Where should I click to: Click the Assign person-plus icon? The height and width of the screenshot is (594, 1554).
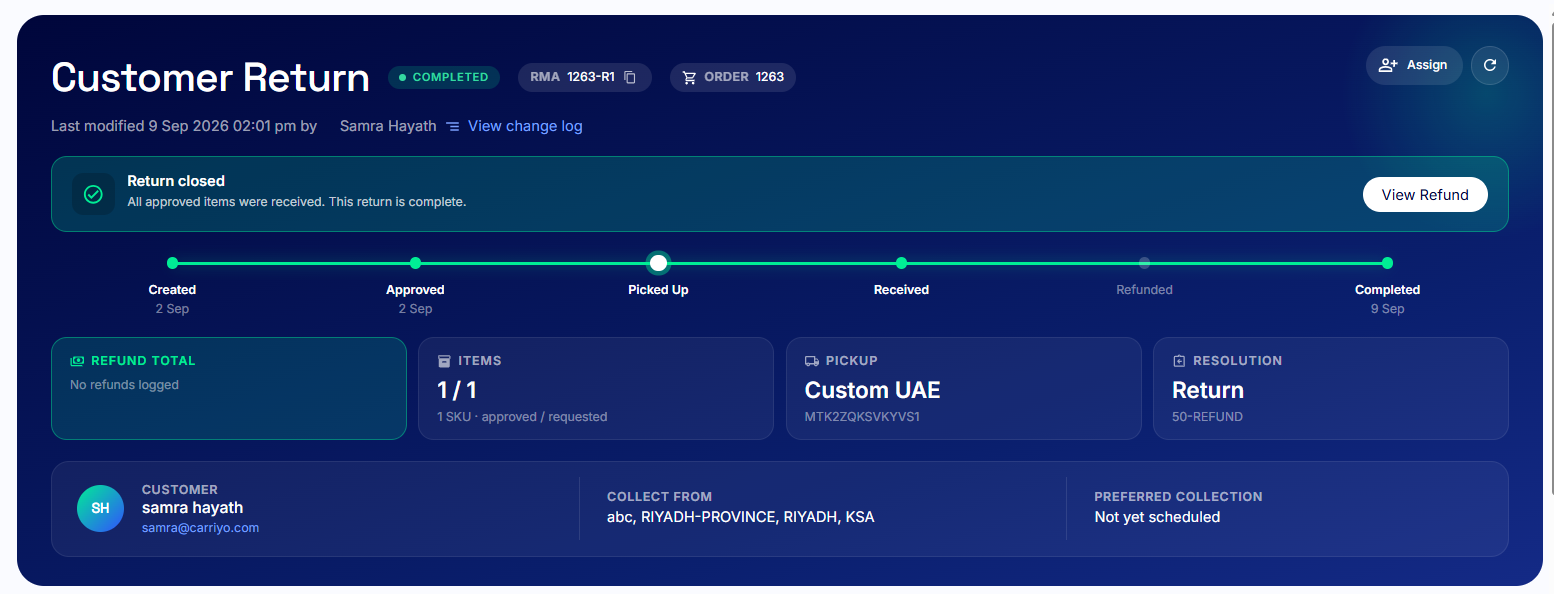pos(1388,65)
